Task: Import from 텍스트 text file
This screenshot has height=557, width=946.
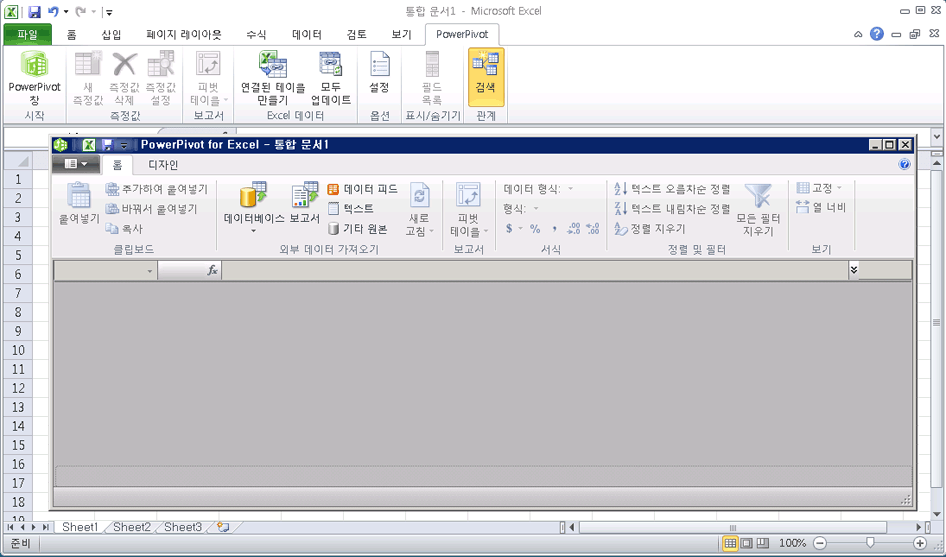Action: [351, 209]
